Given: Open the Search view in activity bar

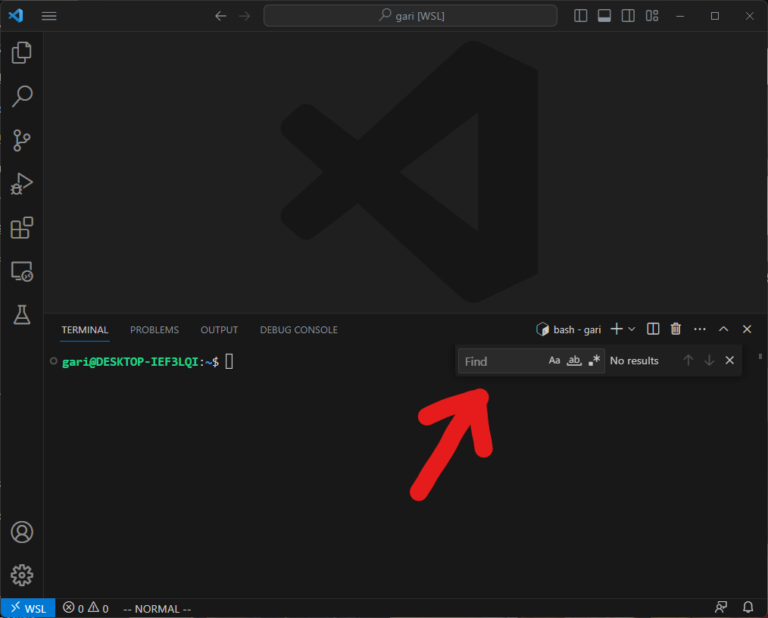Looking at the screenshot, I should click(x=22, y=96).
